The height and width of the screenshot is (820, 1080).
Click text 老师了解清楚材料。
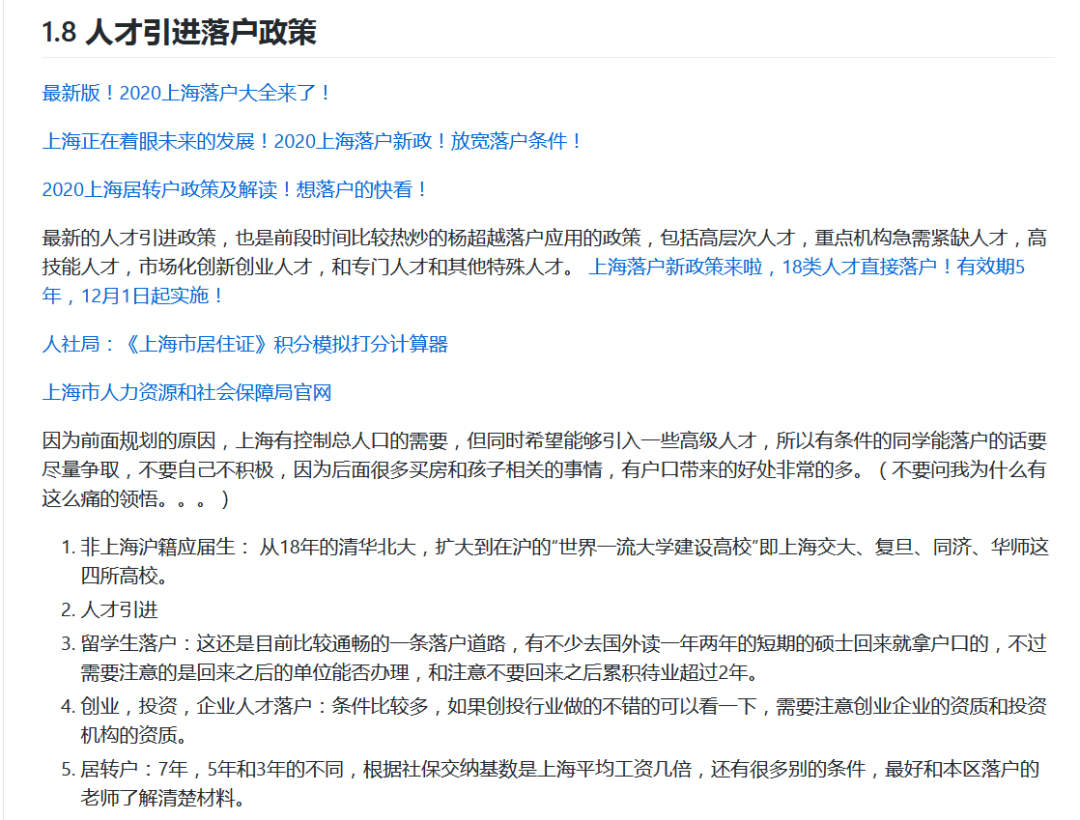[x=163, y=798]
